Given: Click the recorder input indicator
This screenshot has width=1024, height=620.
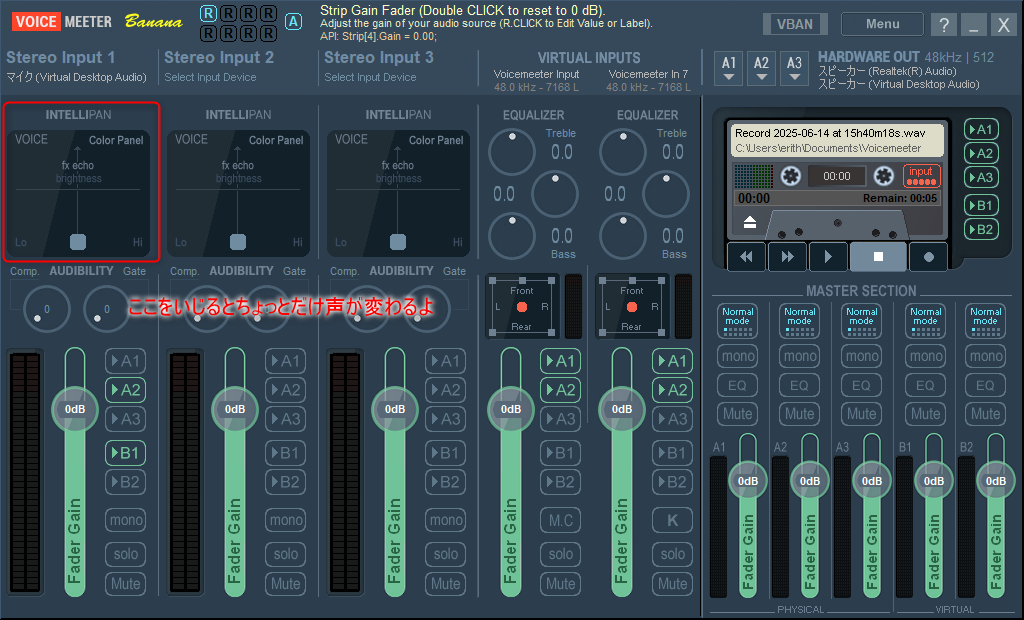Looking at the screenshot, I should (x=921, y=176).
